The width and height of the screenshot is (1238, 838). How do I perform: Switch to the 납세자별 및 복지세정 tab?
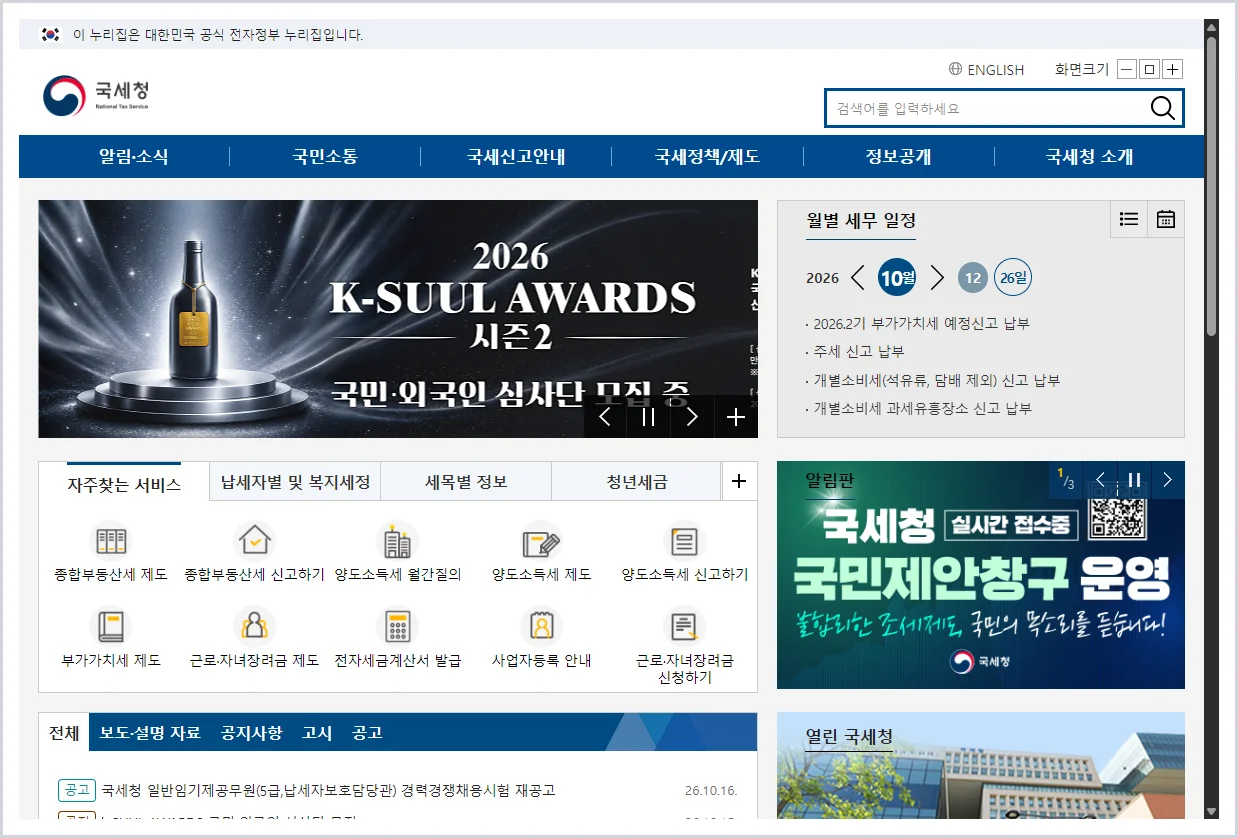click(x=295, y=482)
